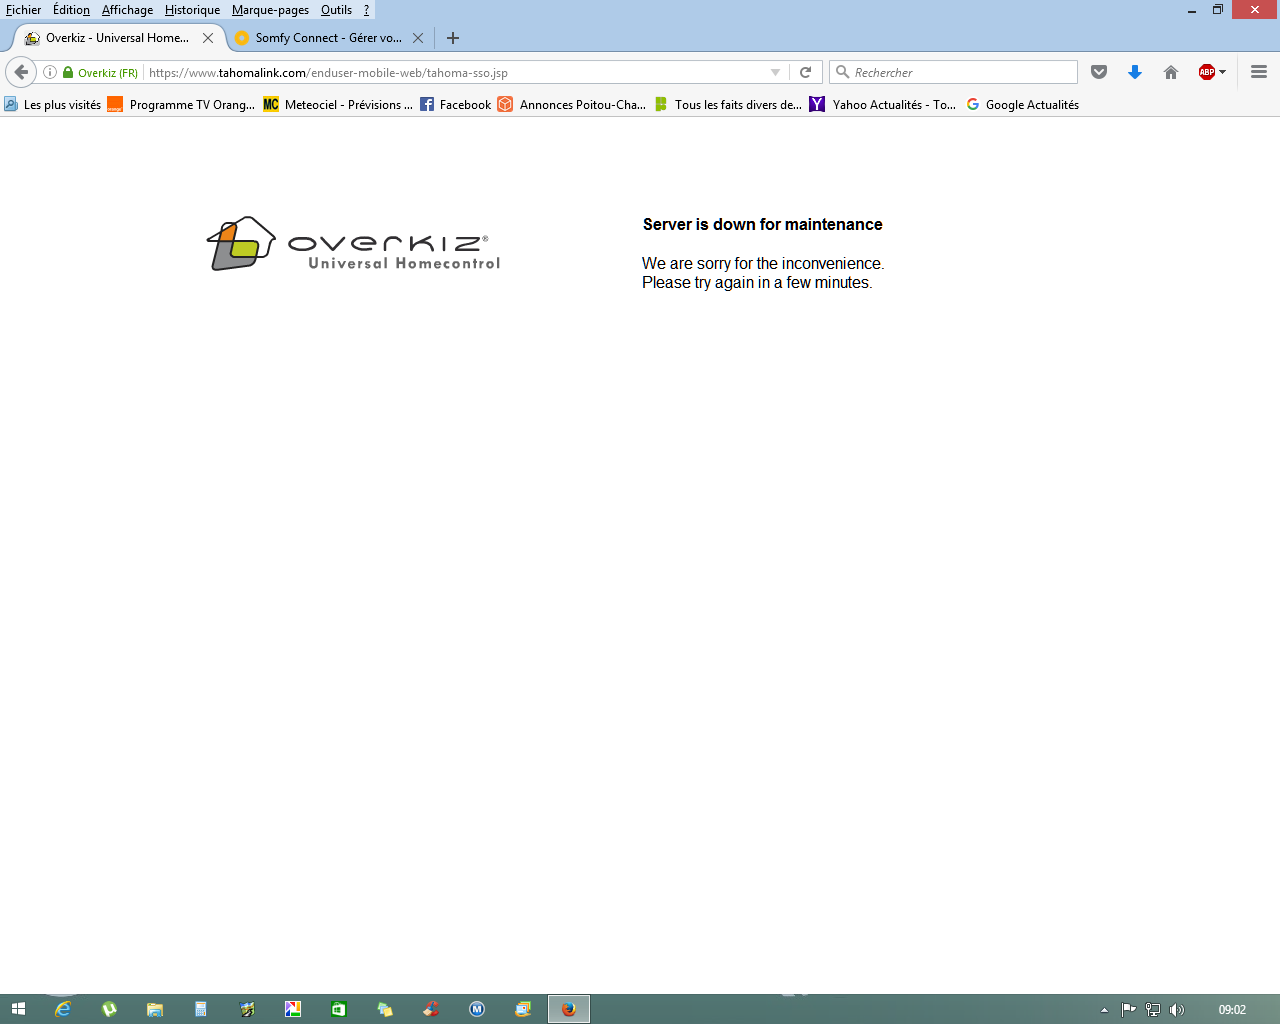Launch Internet Explorer from taskbar
This screenshot has width=1280, height=1024.
tap(63, 1009)
